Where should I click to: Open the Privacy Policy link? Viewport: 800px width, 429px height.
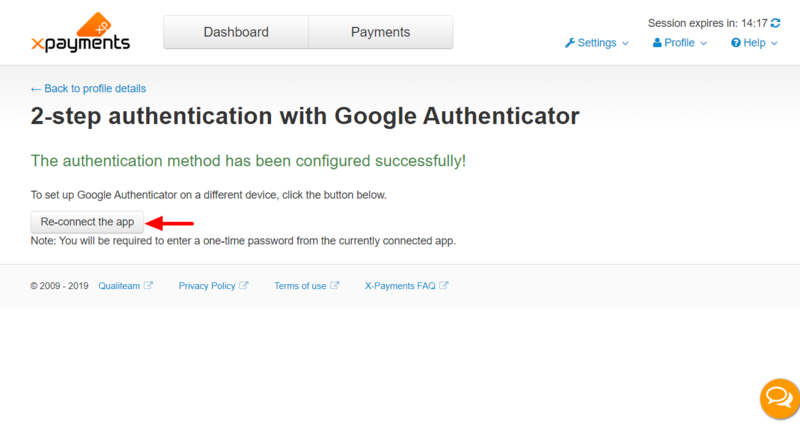click(207, 286)
